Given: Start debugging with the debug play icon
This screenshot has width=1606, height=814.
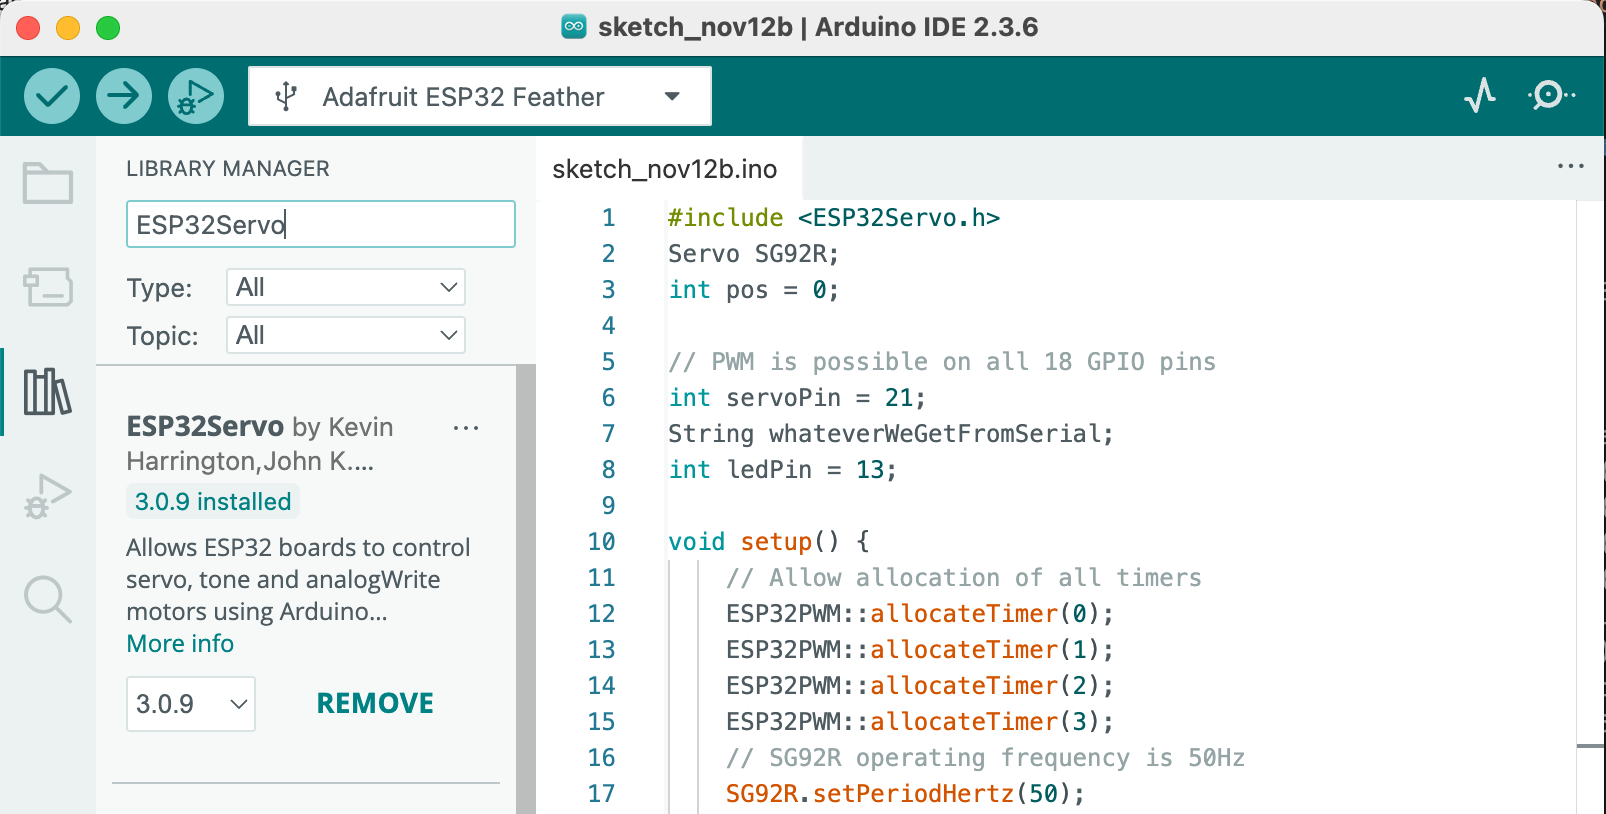Looking at the screenshot, I should 196,96.
